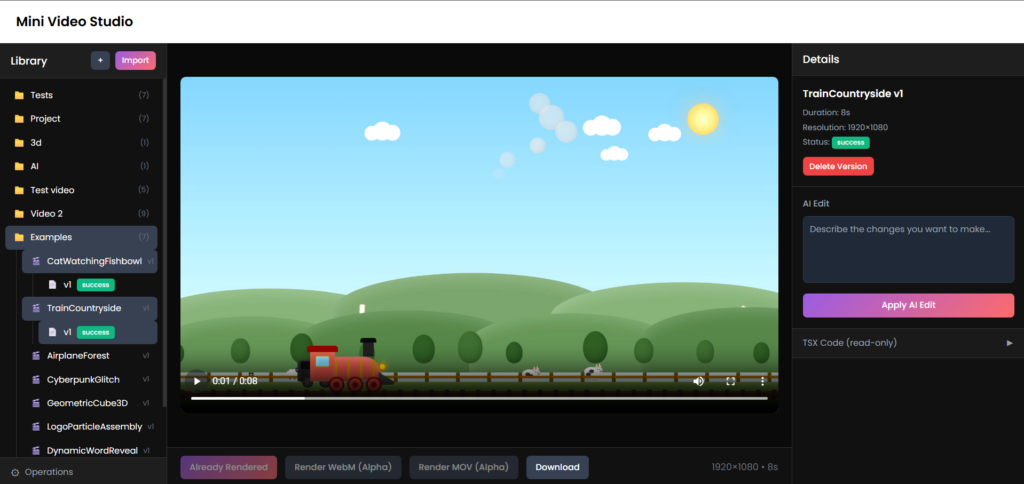Enter fullscreen video mode
The height and width of the screenshot is (484, 1024).
(731, 381)
